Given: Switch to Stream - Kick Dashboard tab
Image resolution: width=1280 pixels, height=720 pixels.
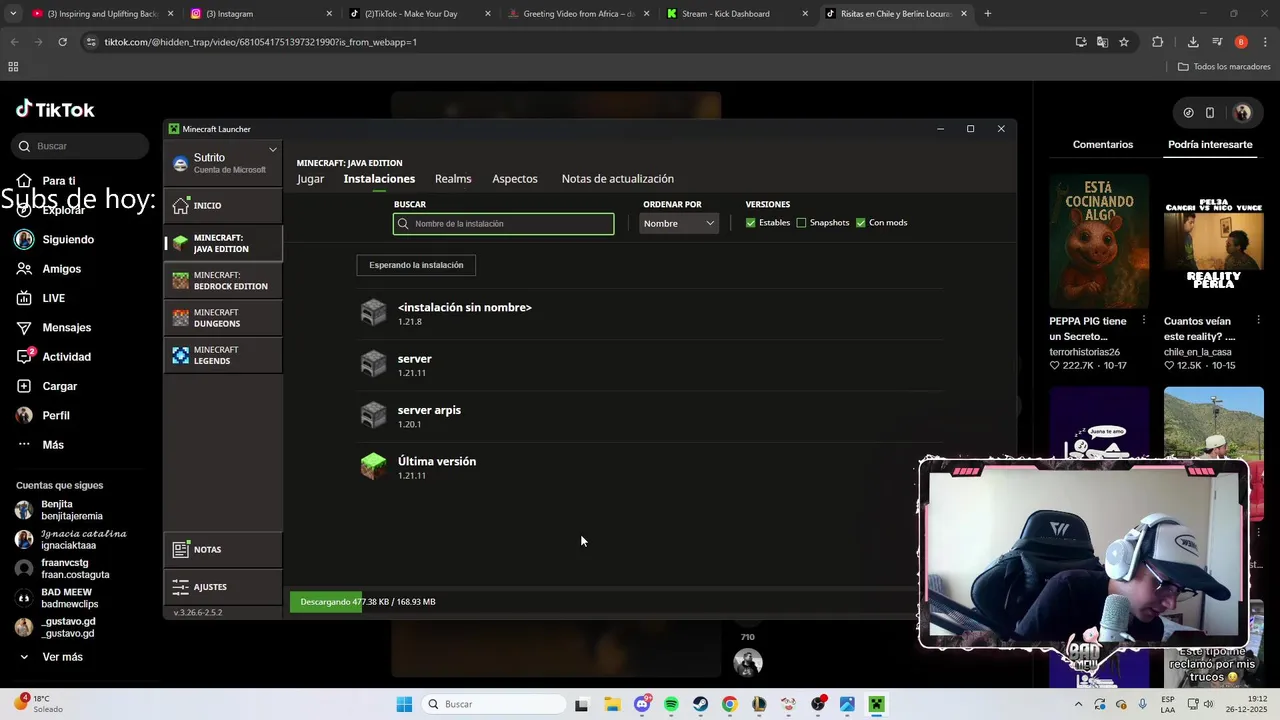Looking at the screenshot, I should point(738,14).
